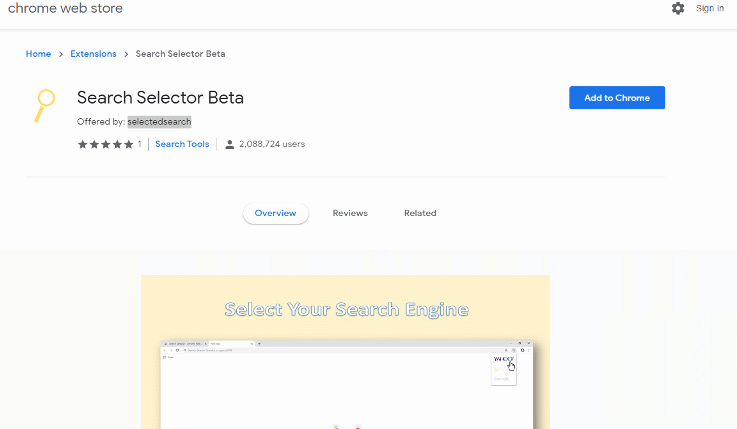Switch to the Related tab

click(420, 213)
